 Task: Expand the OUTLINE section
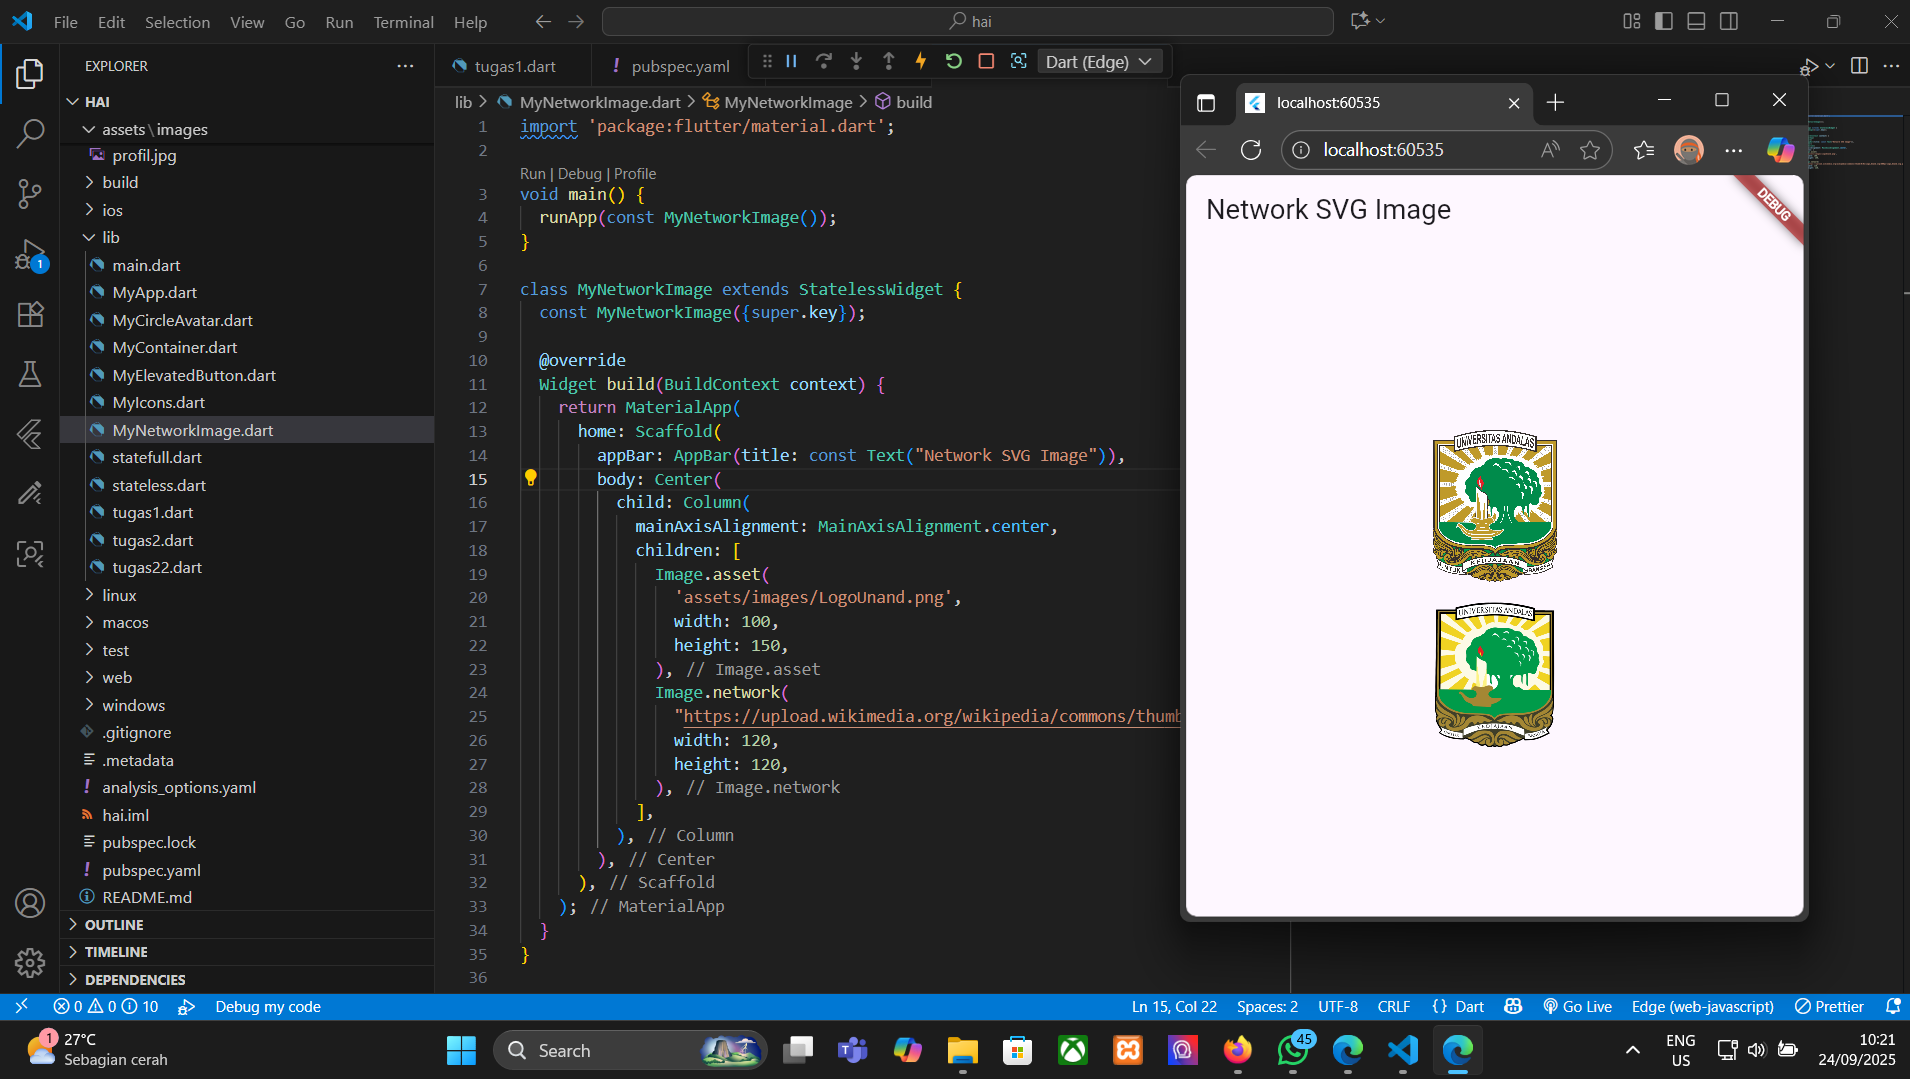point(114,925)
